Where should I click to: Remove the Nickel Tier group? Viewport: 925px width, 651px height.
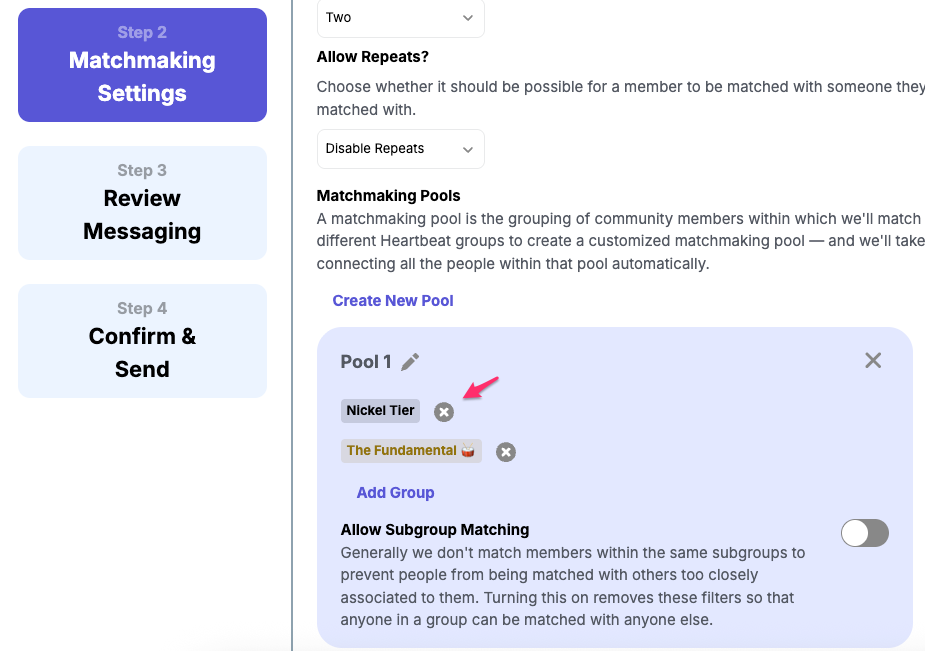click(x=444, y=412)
